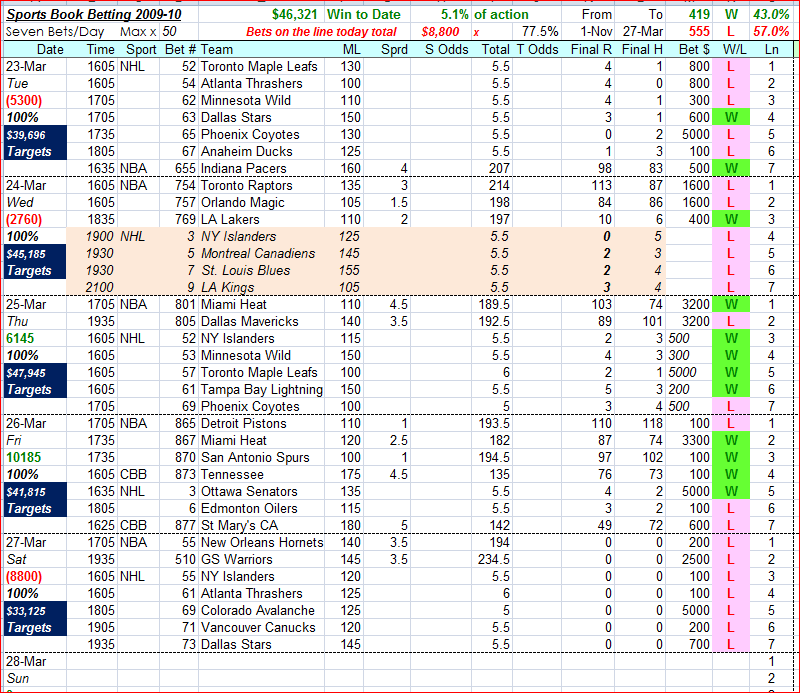Viewport: 800px width, 693px height.
Task: Click the 'Team' column header
Action: (x=261, y=50)
